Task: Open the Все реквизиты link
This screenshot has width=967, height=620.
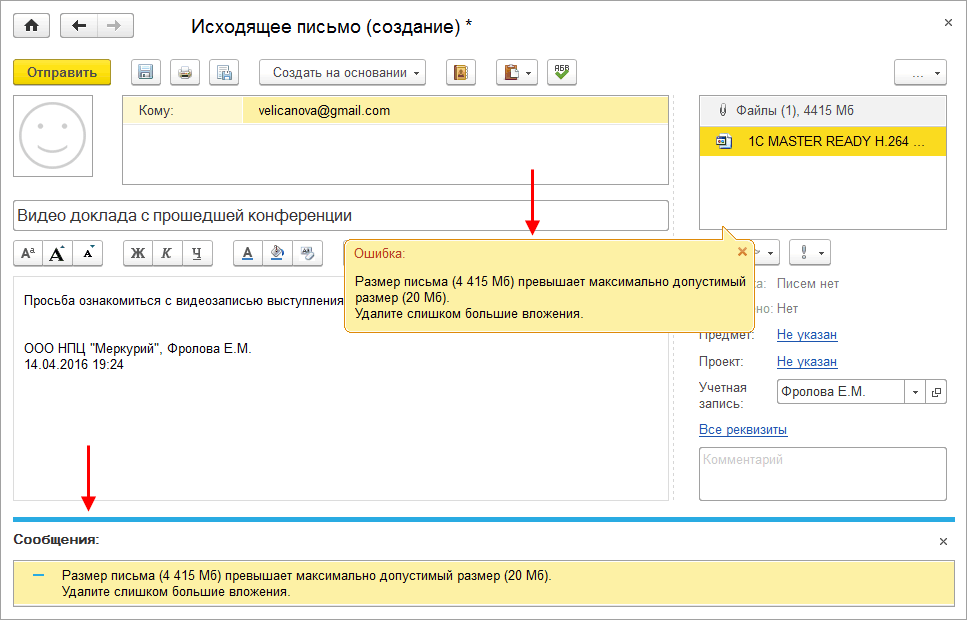Action: (x=743, y=429)
